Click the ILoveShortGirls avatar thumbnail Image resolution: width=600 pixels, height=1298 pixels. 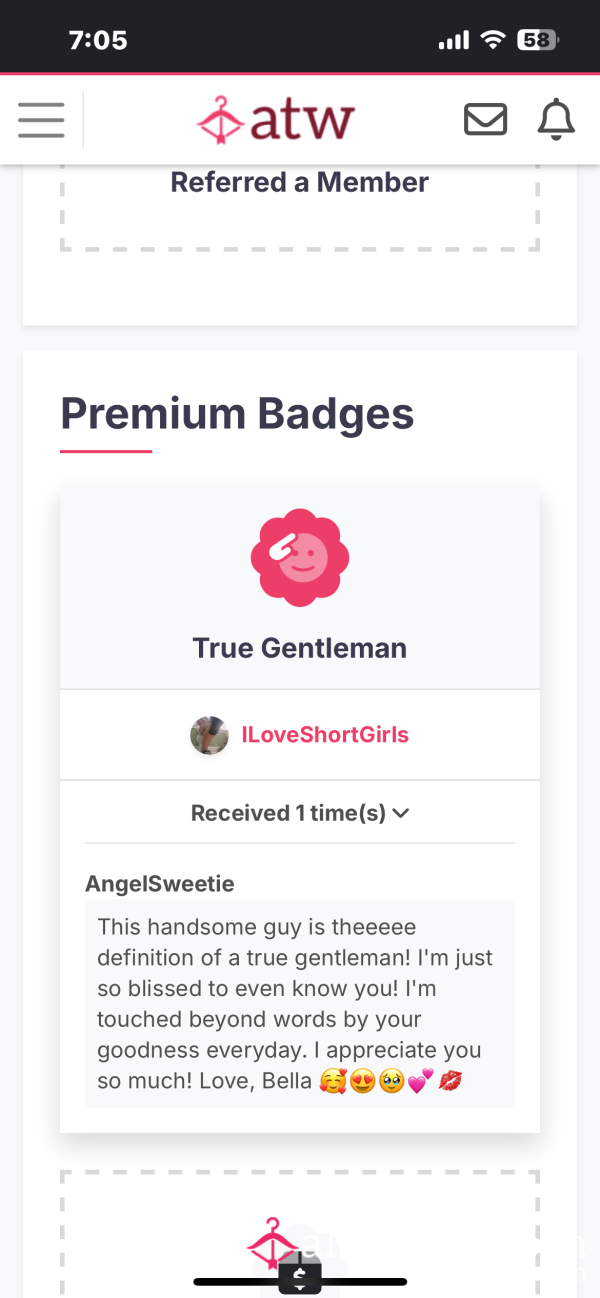tap(209, 735)
